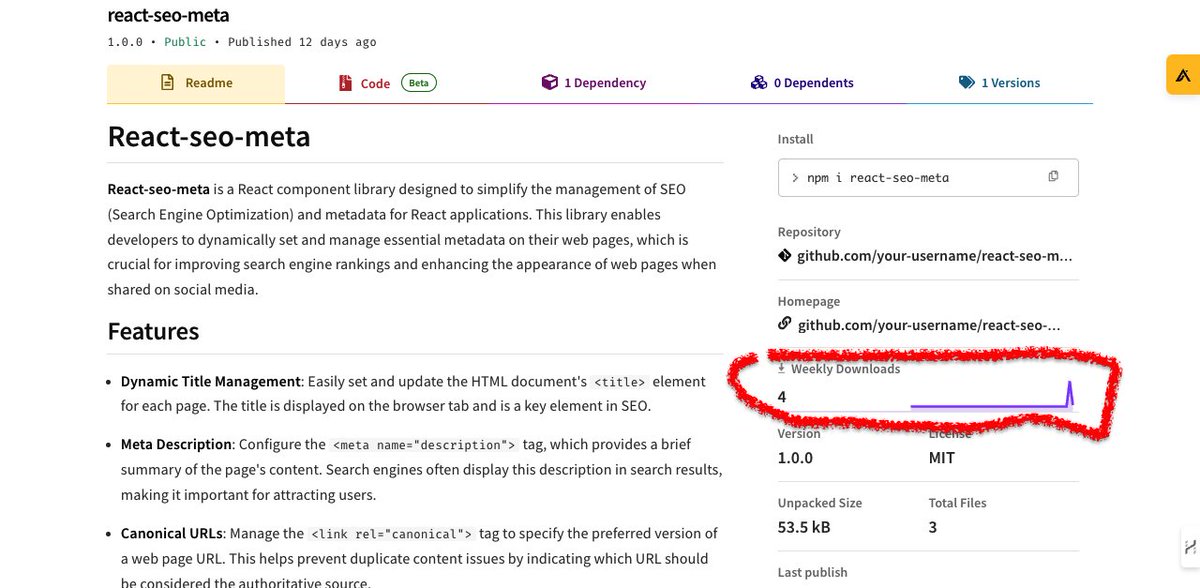The height and width of the screenshot is (588, 1200).
Task: Click the Public label under package name
Action: click(185, 42)
